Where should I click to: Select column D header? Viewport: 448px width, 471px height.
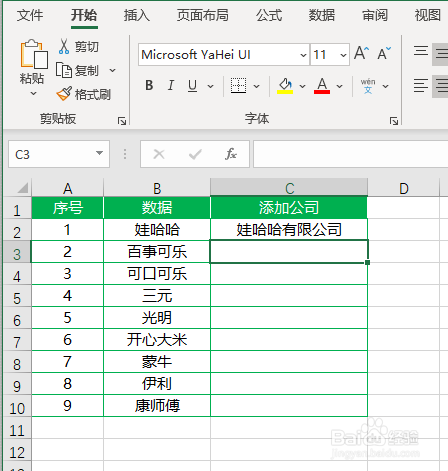coord(404,188)
